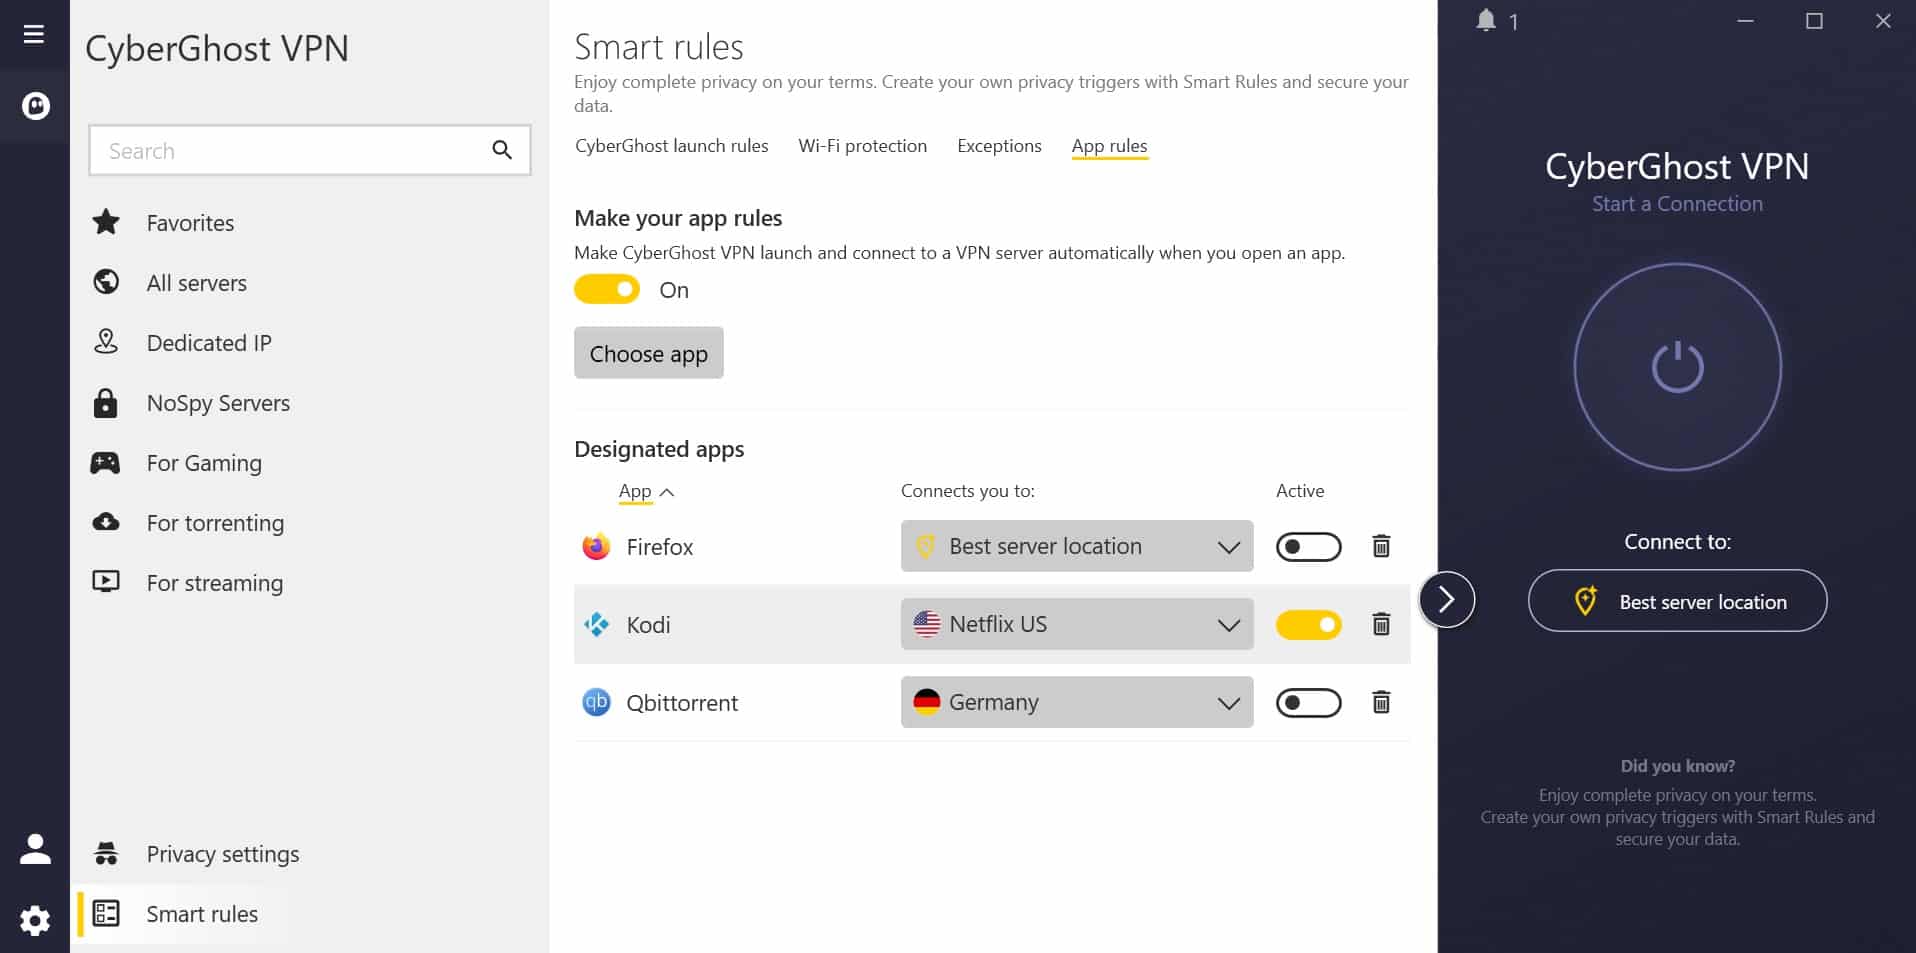Click the For Gaming controller icon

pos(105,463)
